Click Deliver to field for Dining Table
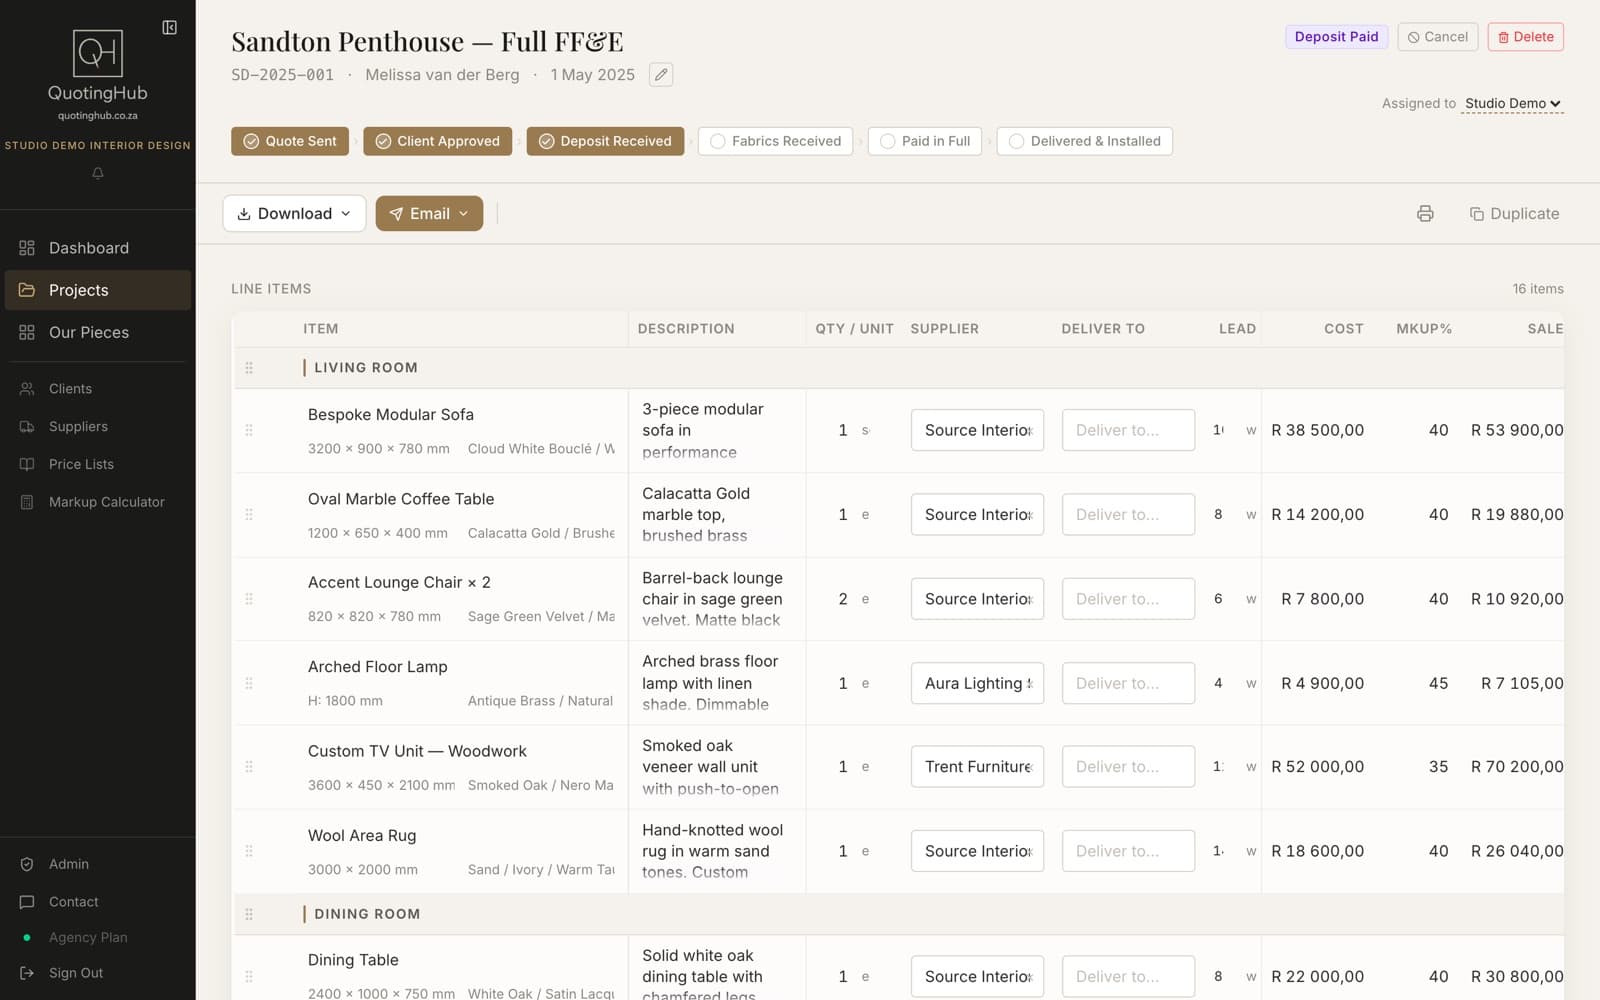 [x=1128, y=977]
